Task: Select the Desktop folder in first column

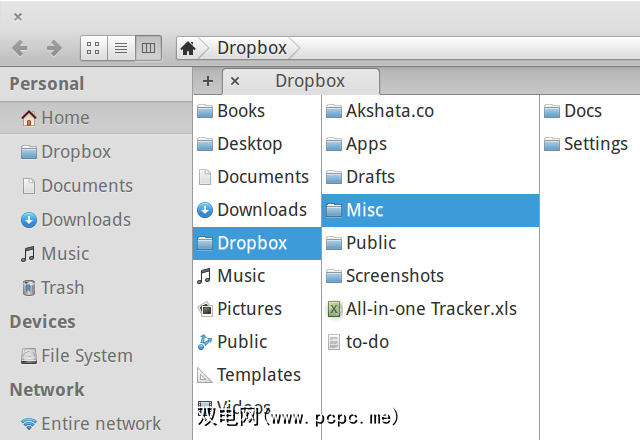Action: tap(257, 144)
